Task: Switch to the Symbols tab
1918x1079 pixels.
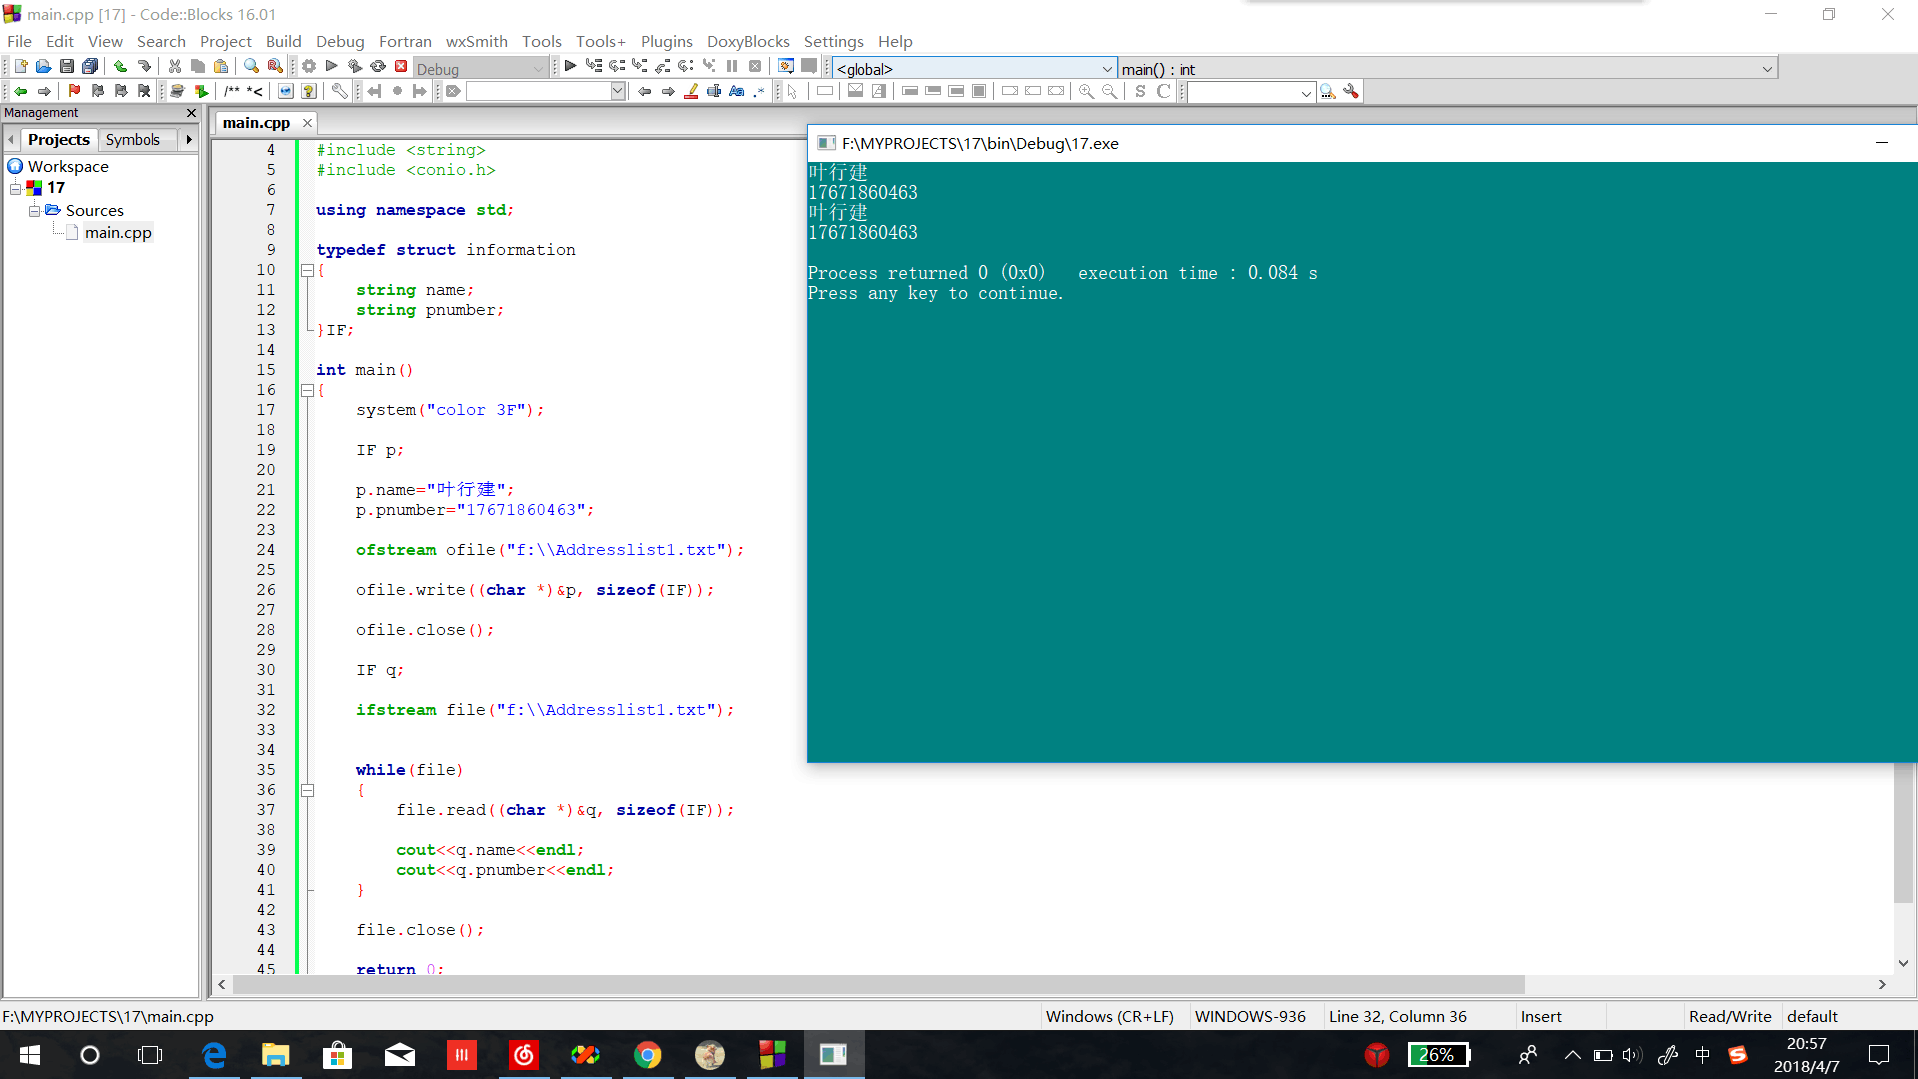Action: (x=133, y=139)
